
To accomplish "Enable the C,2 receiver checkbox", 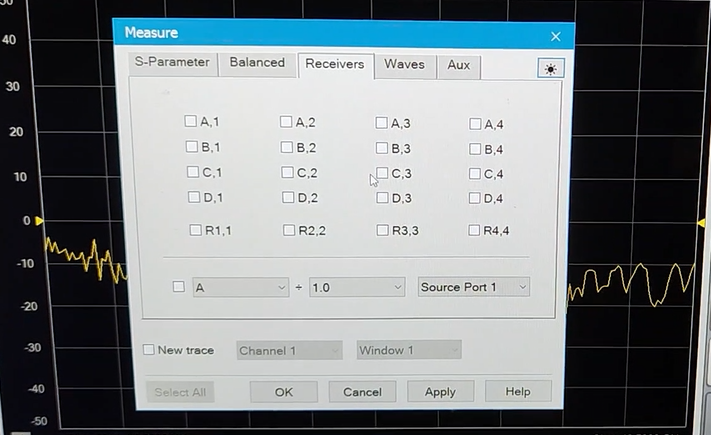I will coord(287,172).
